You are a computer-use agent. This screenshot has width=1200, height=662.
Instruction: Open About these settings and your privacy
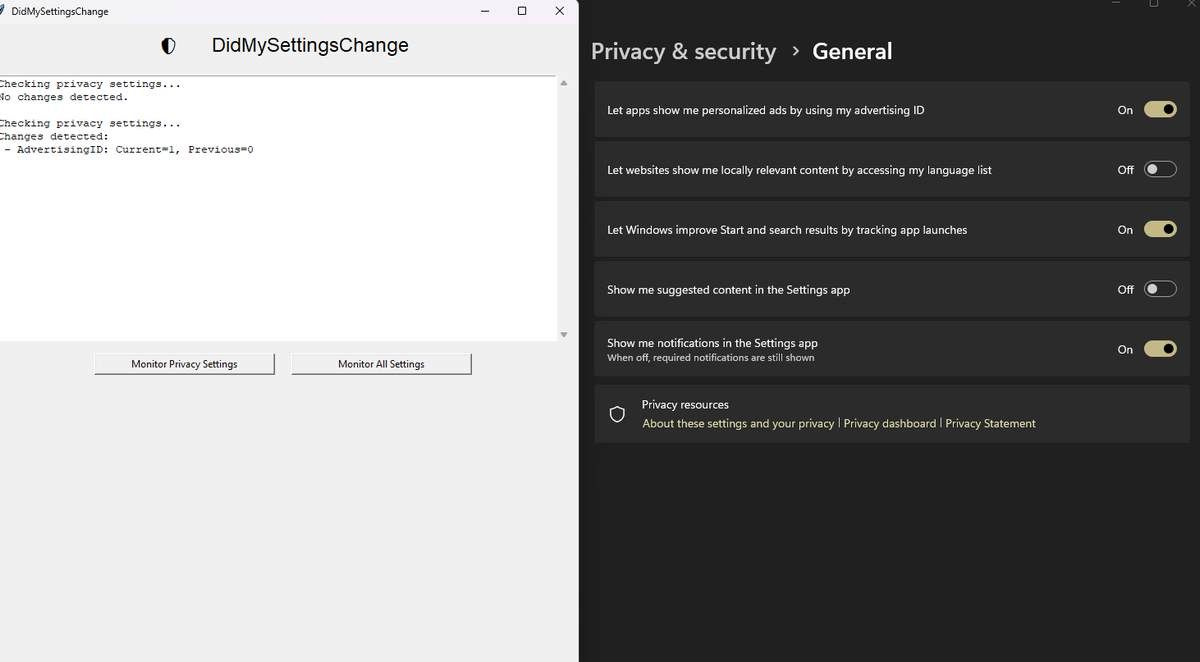737,423
